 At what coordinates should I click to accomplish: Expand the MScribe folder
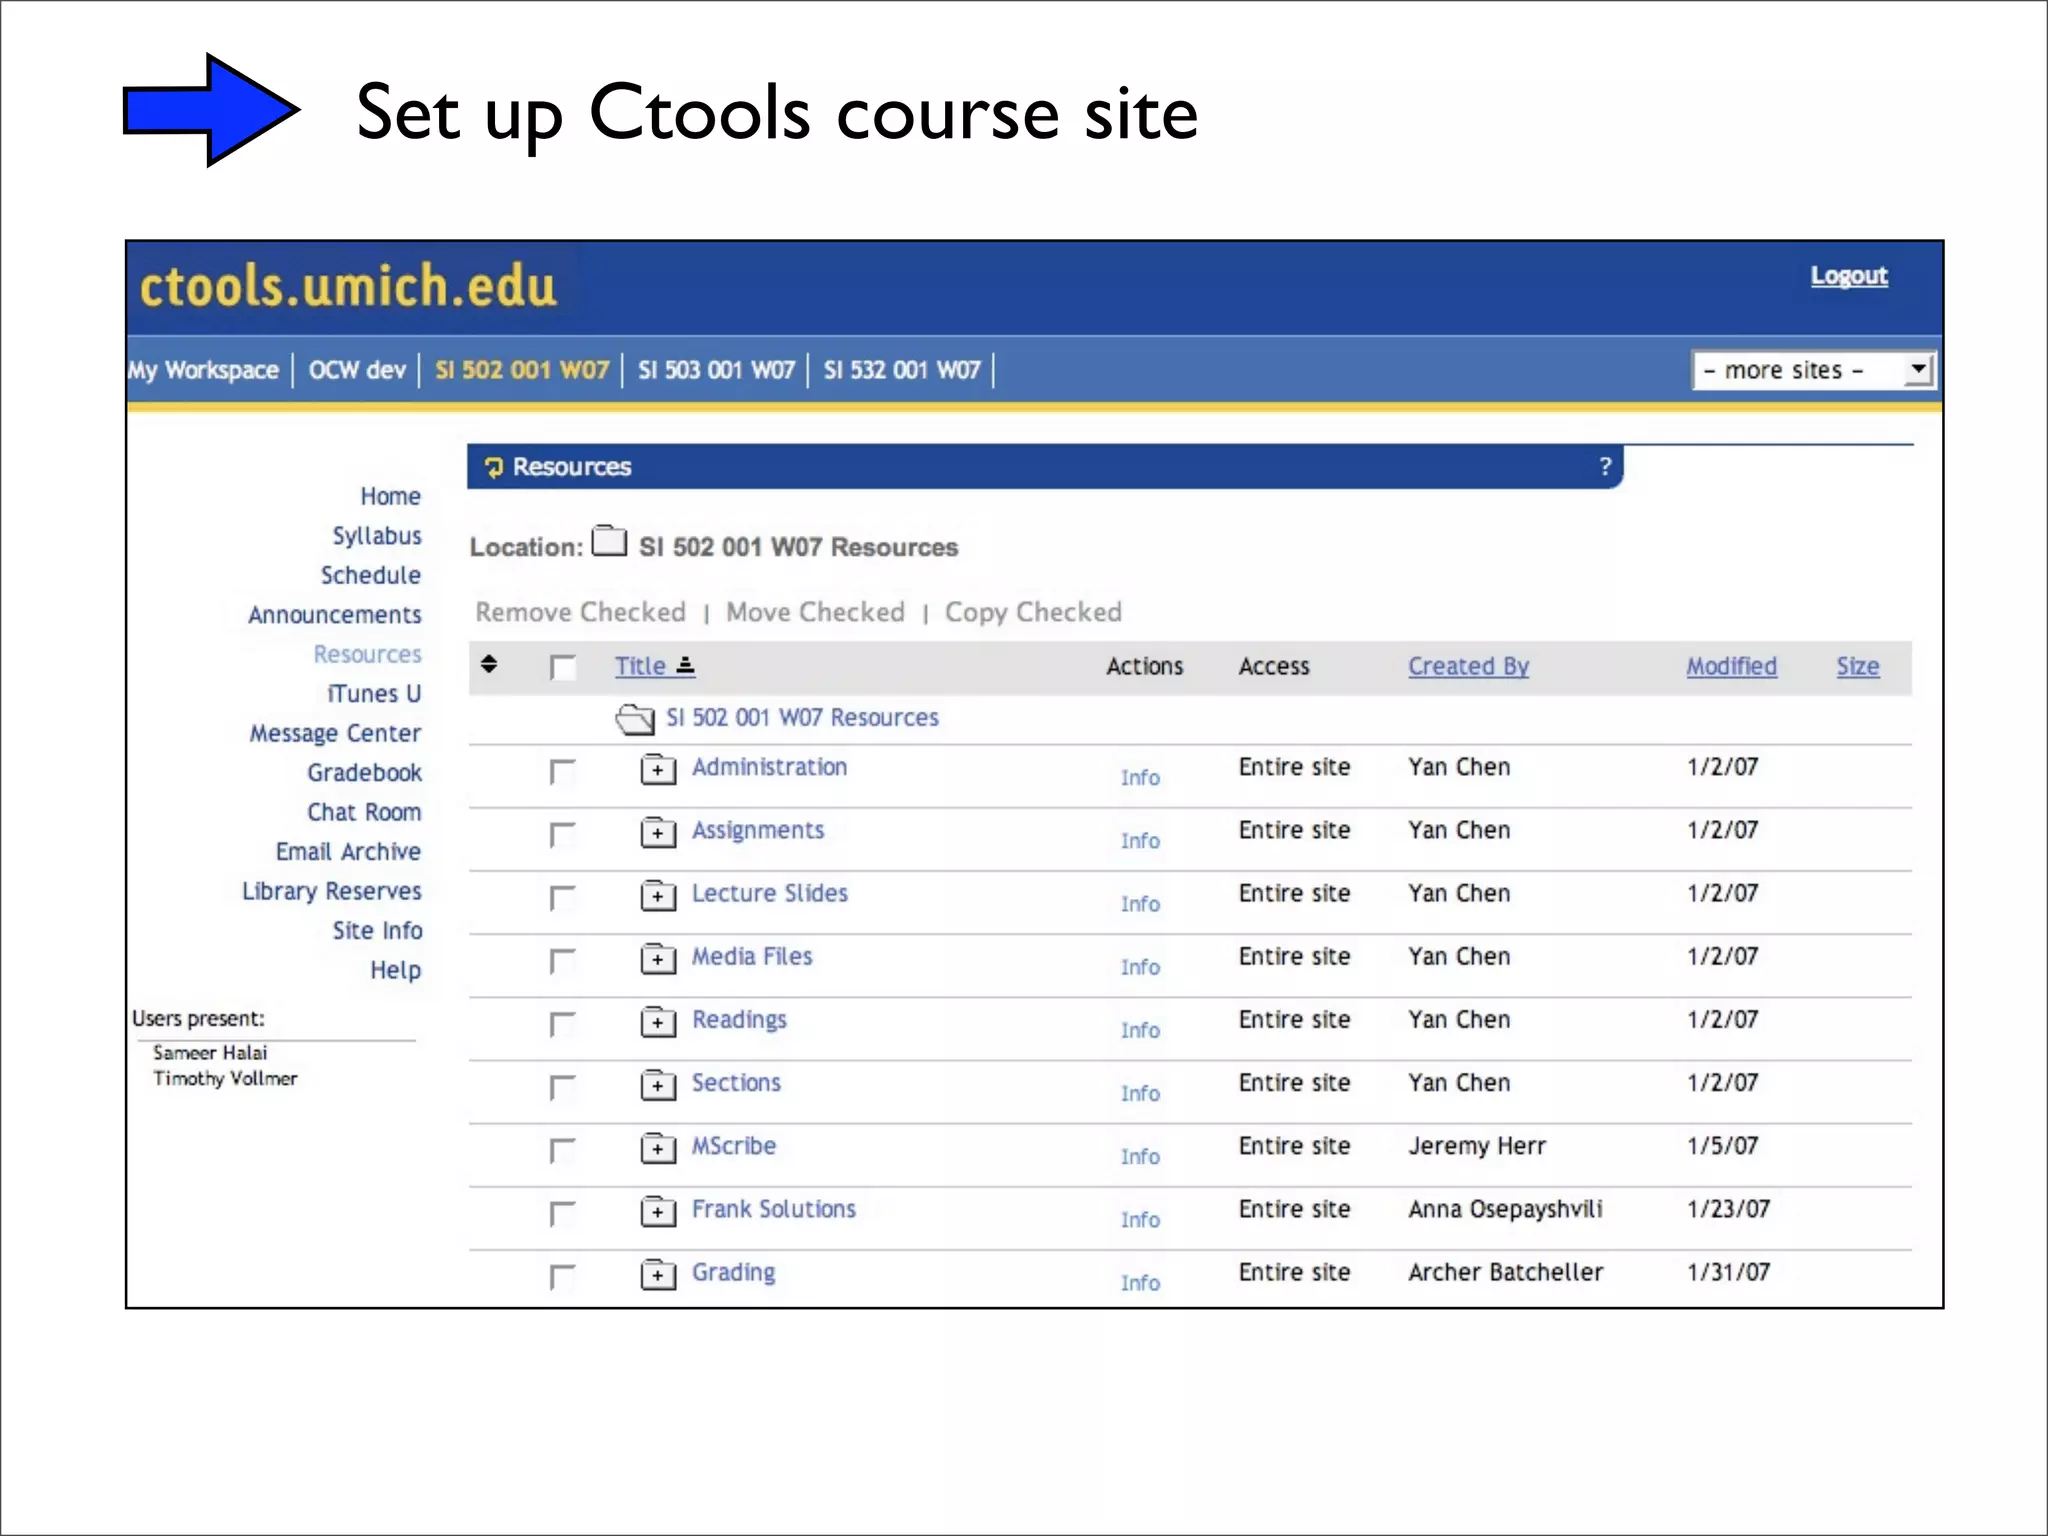(x=658, y=1148)
